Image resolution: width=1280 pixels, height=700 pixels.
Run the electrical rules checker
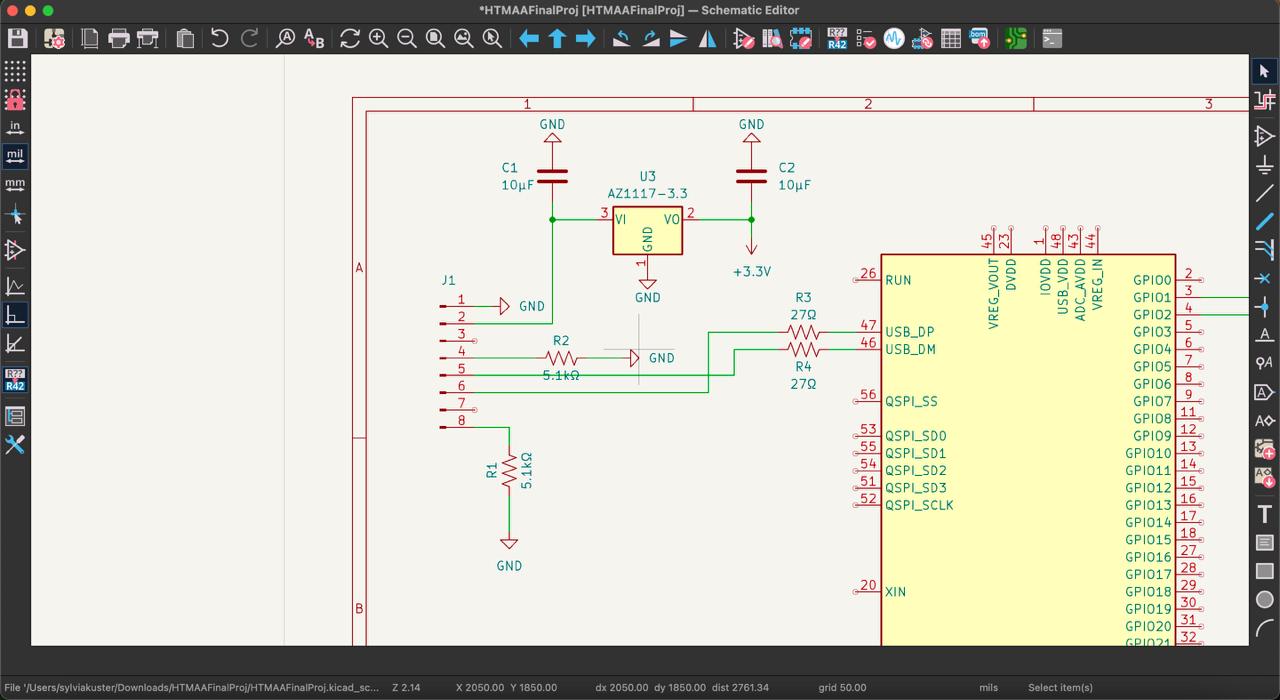pyautogui.click(x=866, y=39)
